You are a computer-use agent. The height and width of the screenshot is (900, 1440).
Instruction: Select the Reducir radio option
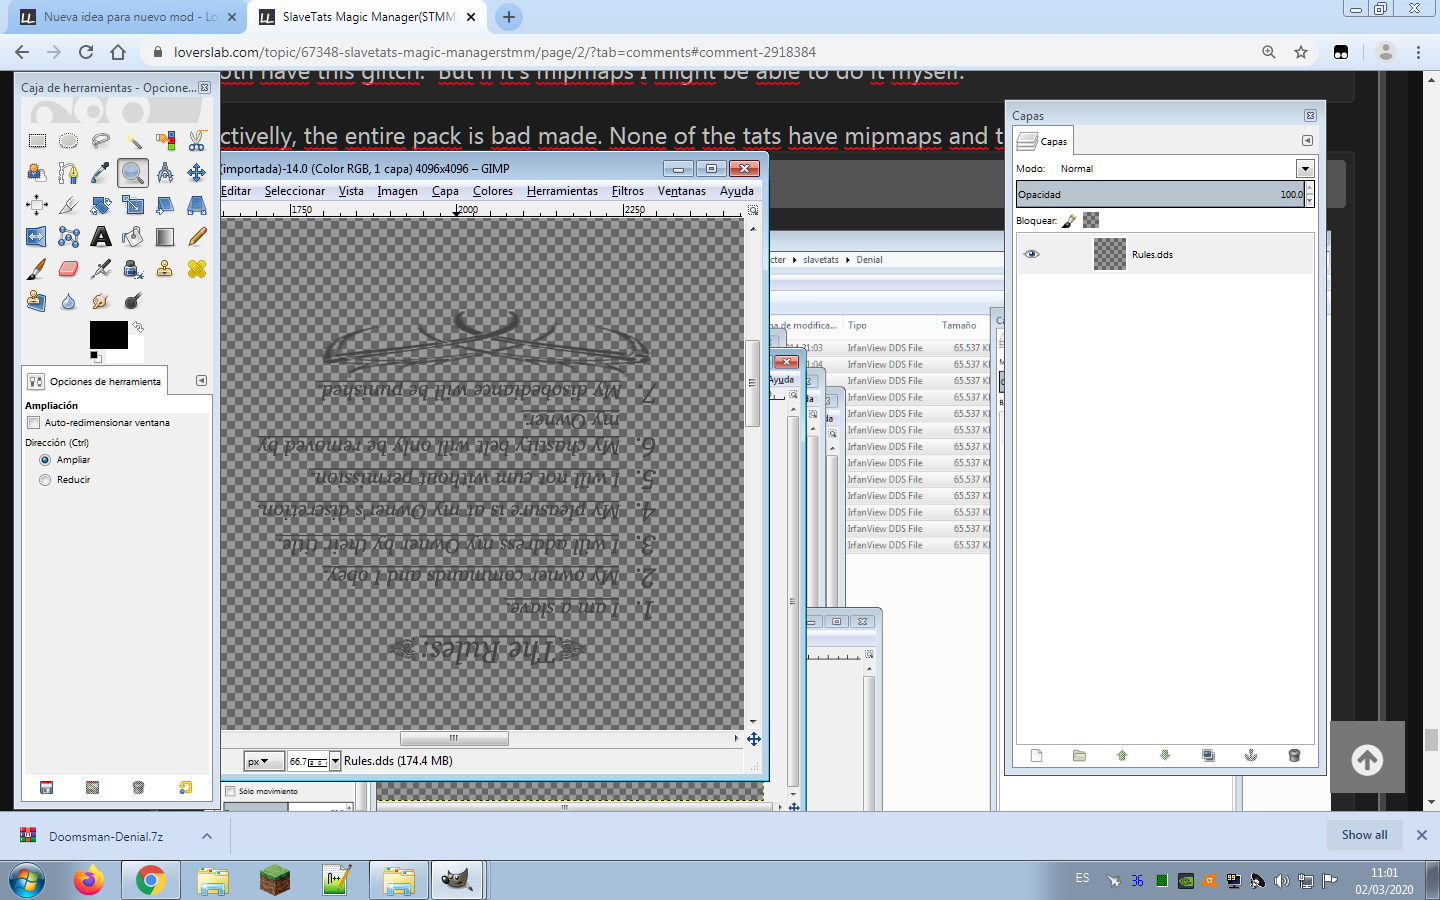pos(45,480)
